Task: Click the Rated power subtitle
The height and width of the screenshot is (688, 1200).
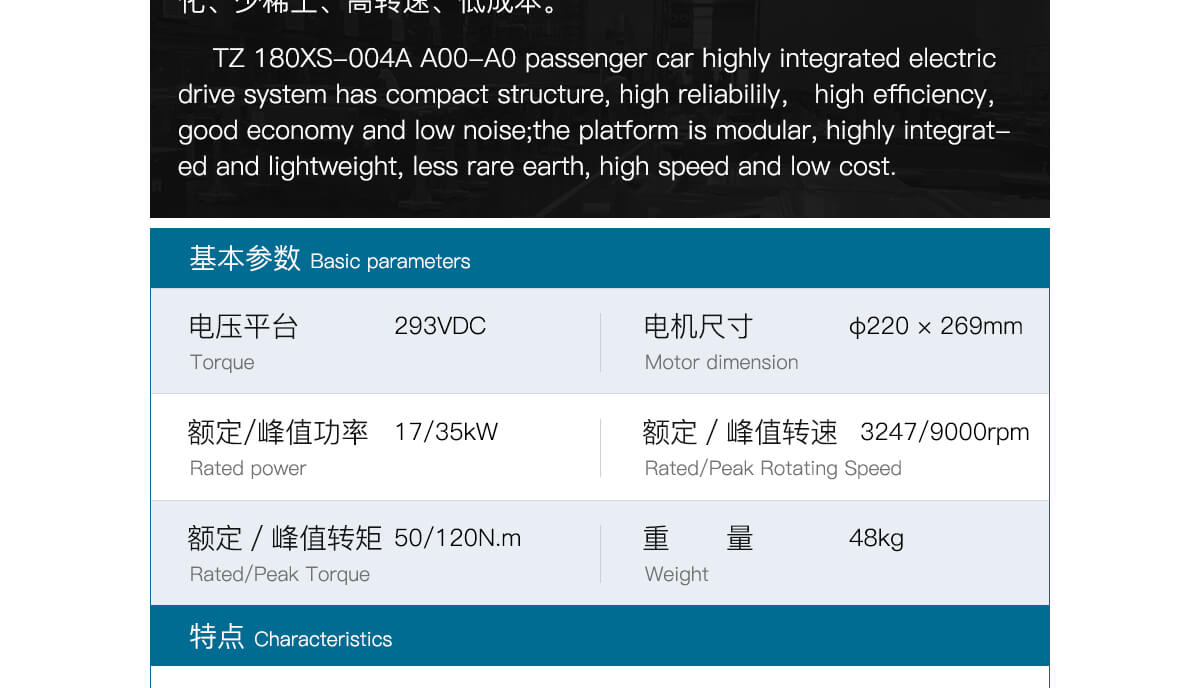Action: click(x=248, y=469)
